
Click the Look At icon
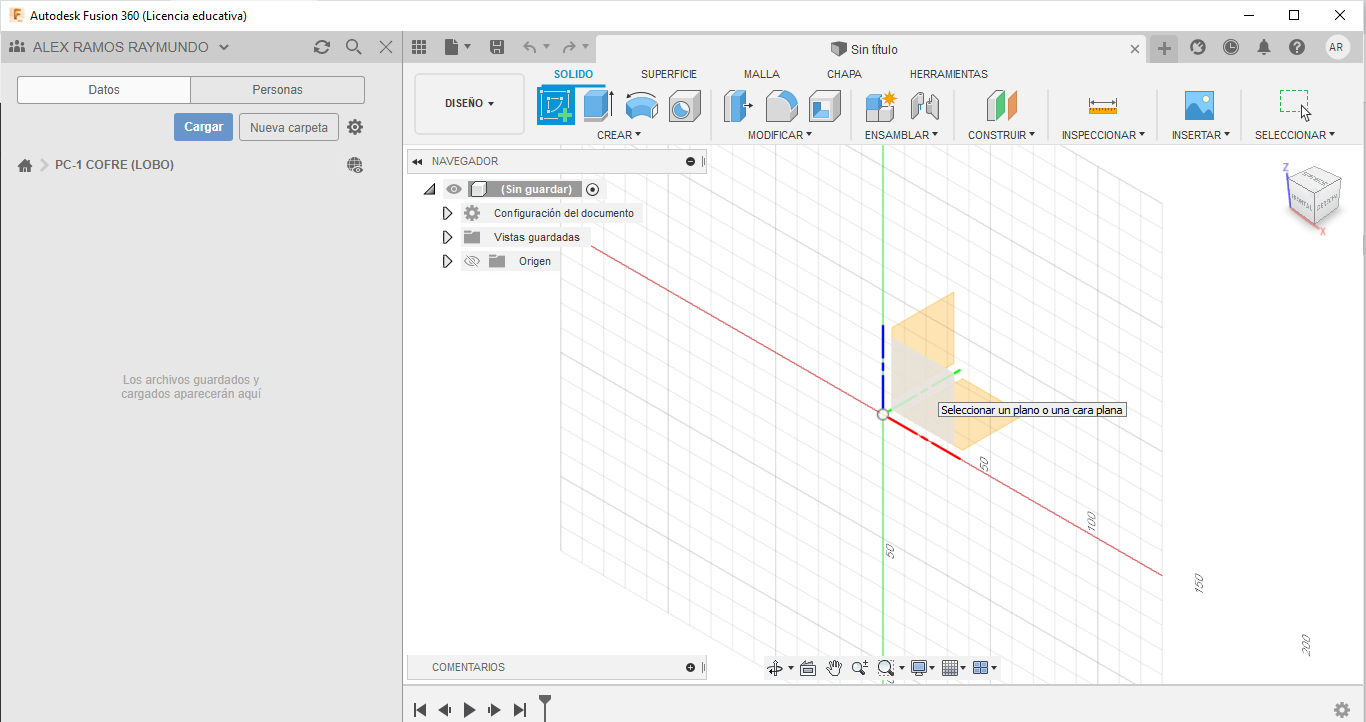[808, 668]
